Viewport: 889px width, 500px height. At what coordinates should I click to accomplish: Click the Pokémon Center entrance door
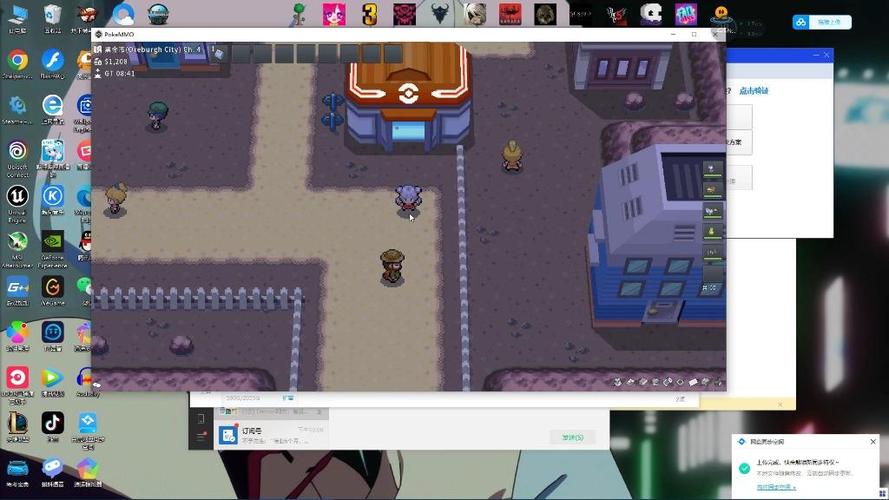408,132
